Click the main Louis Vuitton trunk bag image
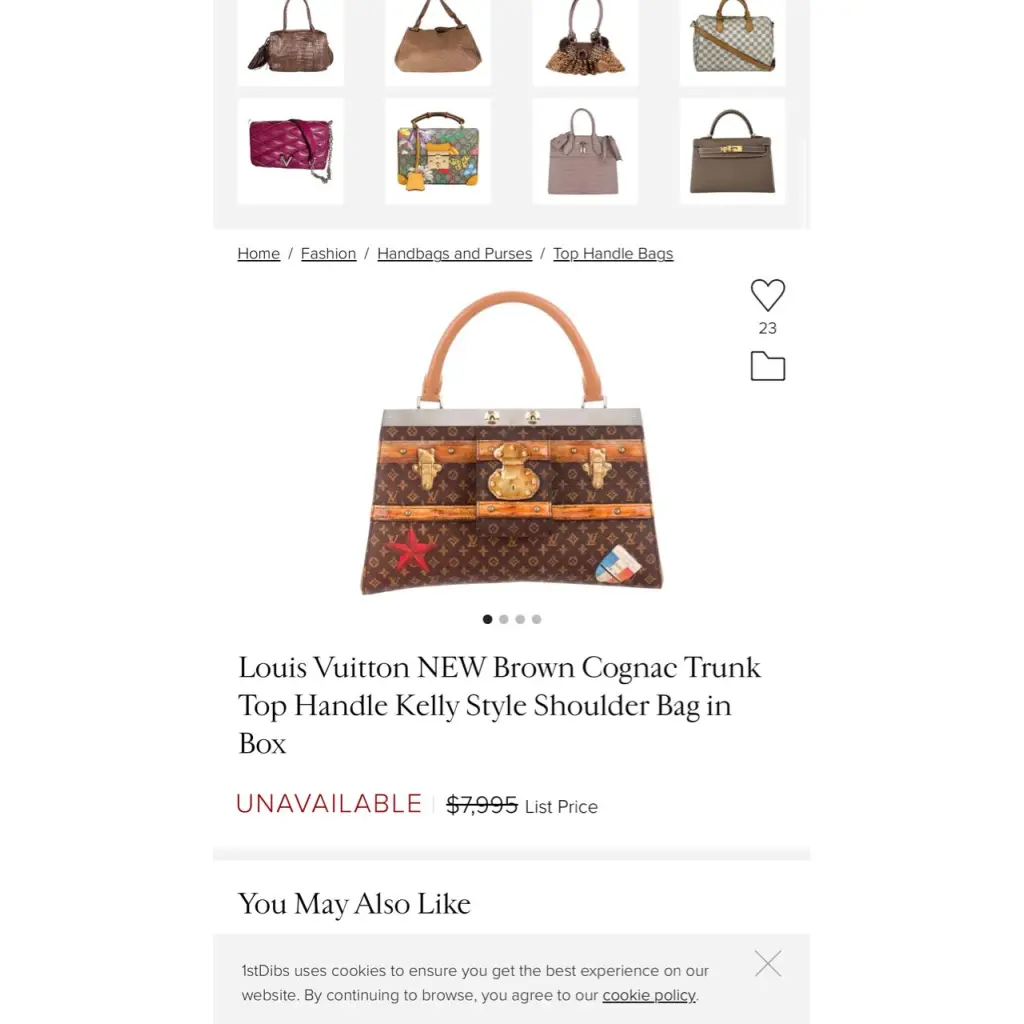This screenshot has height=1024, width=1024. click(512, 443)
